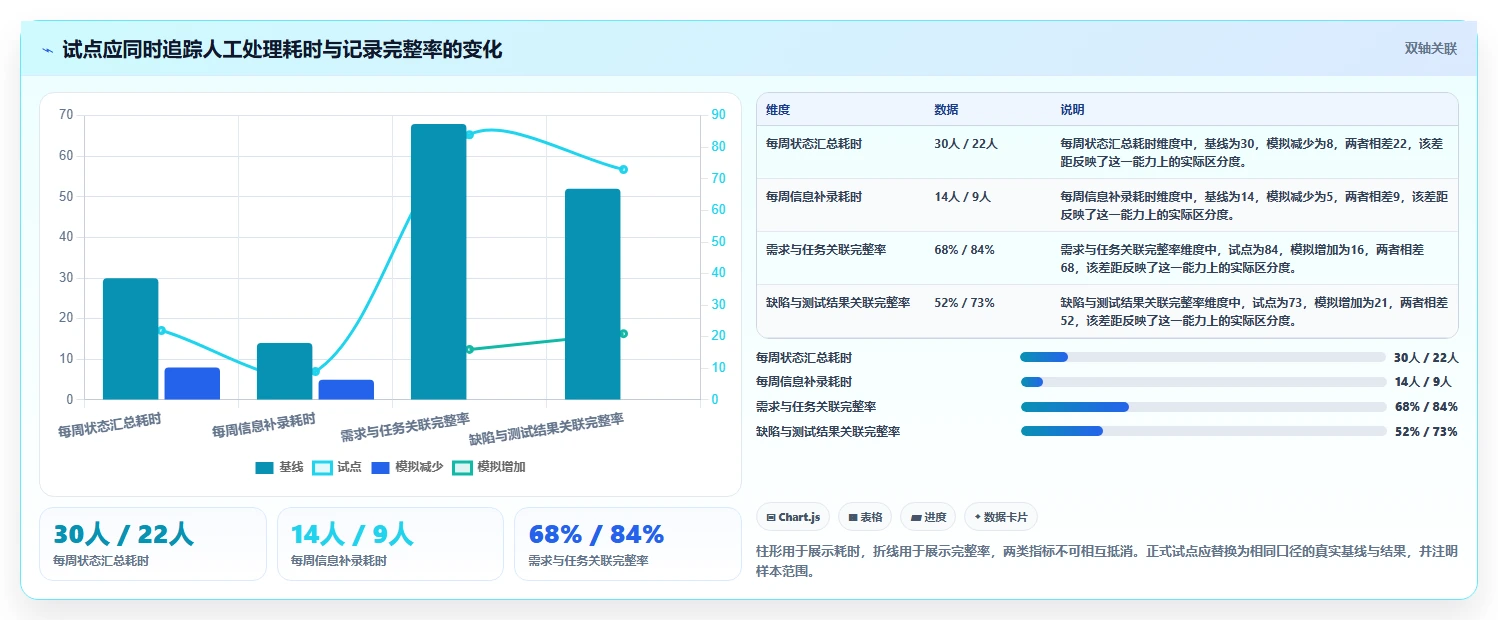Toggle the 模拟增加 legend entry
1498x620 pixels.
click(x=489, y=467)
